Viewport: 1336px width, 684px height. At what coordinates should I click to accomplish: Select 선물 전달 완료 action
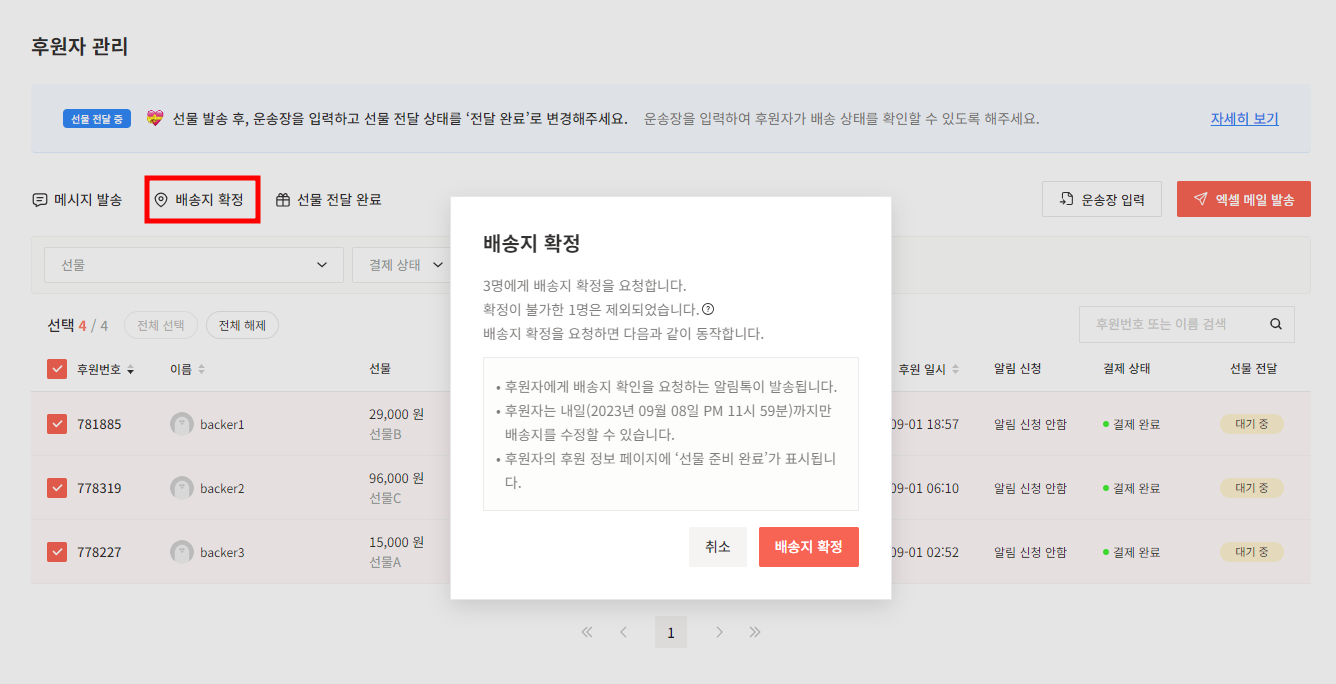pyautogui.click(x=329, y=200)
